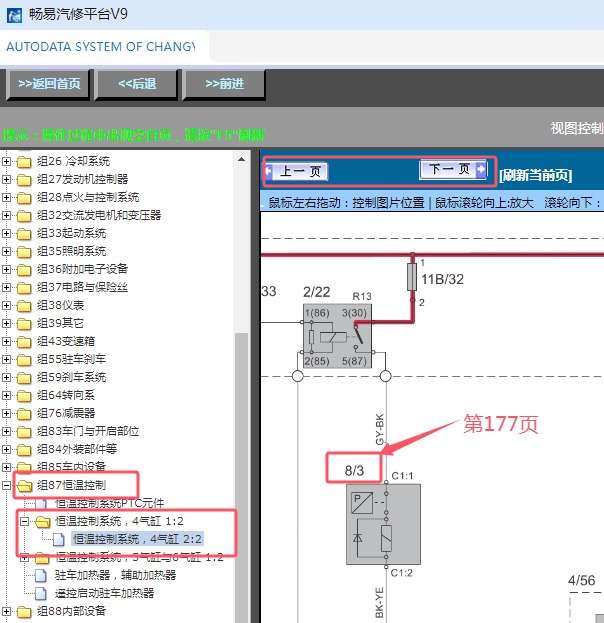This screenshot has height=623, width=604.
Task: Click the <<后退 back button
Action: click(137, 84)
